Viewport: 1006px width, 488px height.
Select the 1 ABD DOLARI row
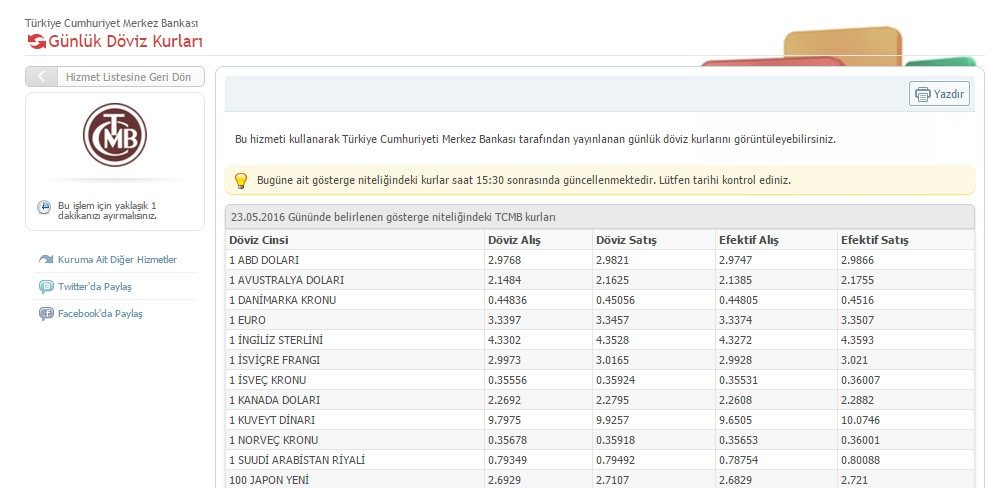[266, 260]
